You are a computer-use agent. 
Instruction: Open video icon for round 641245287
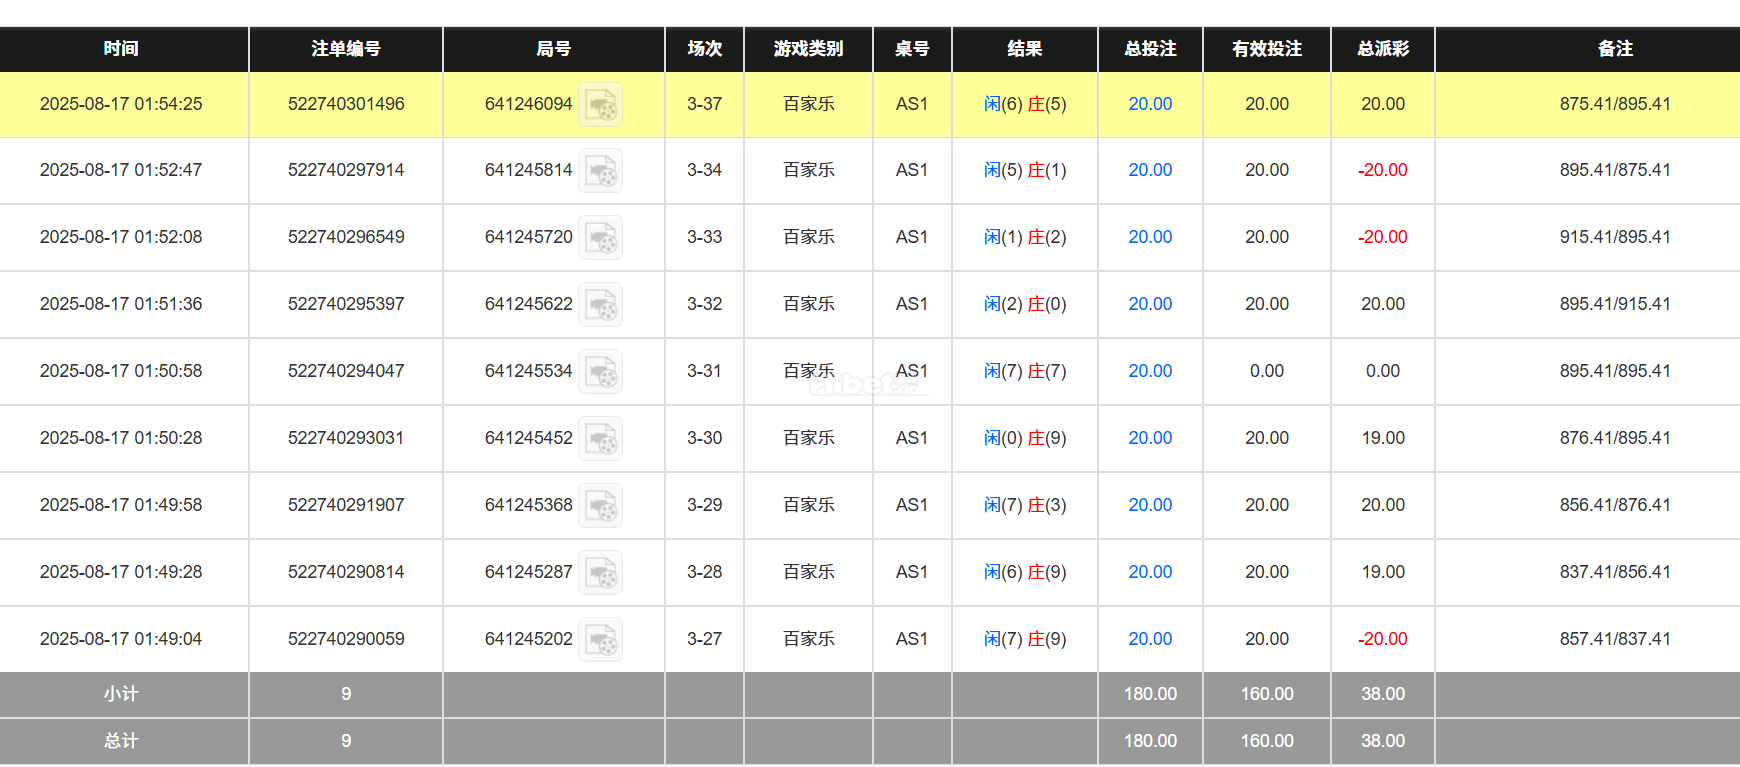coord(601,573)
